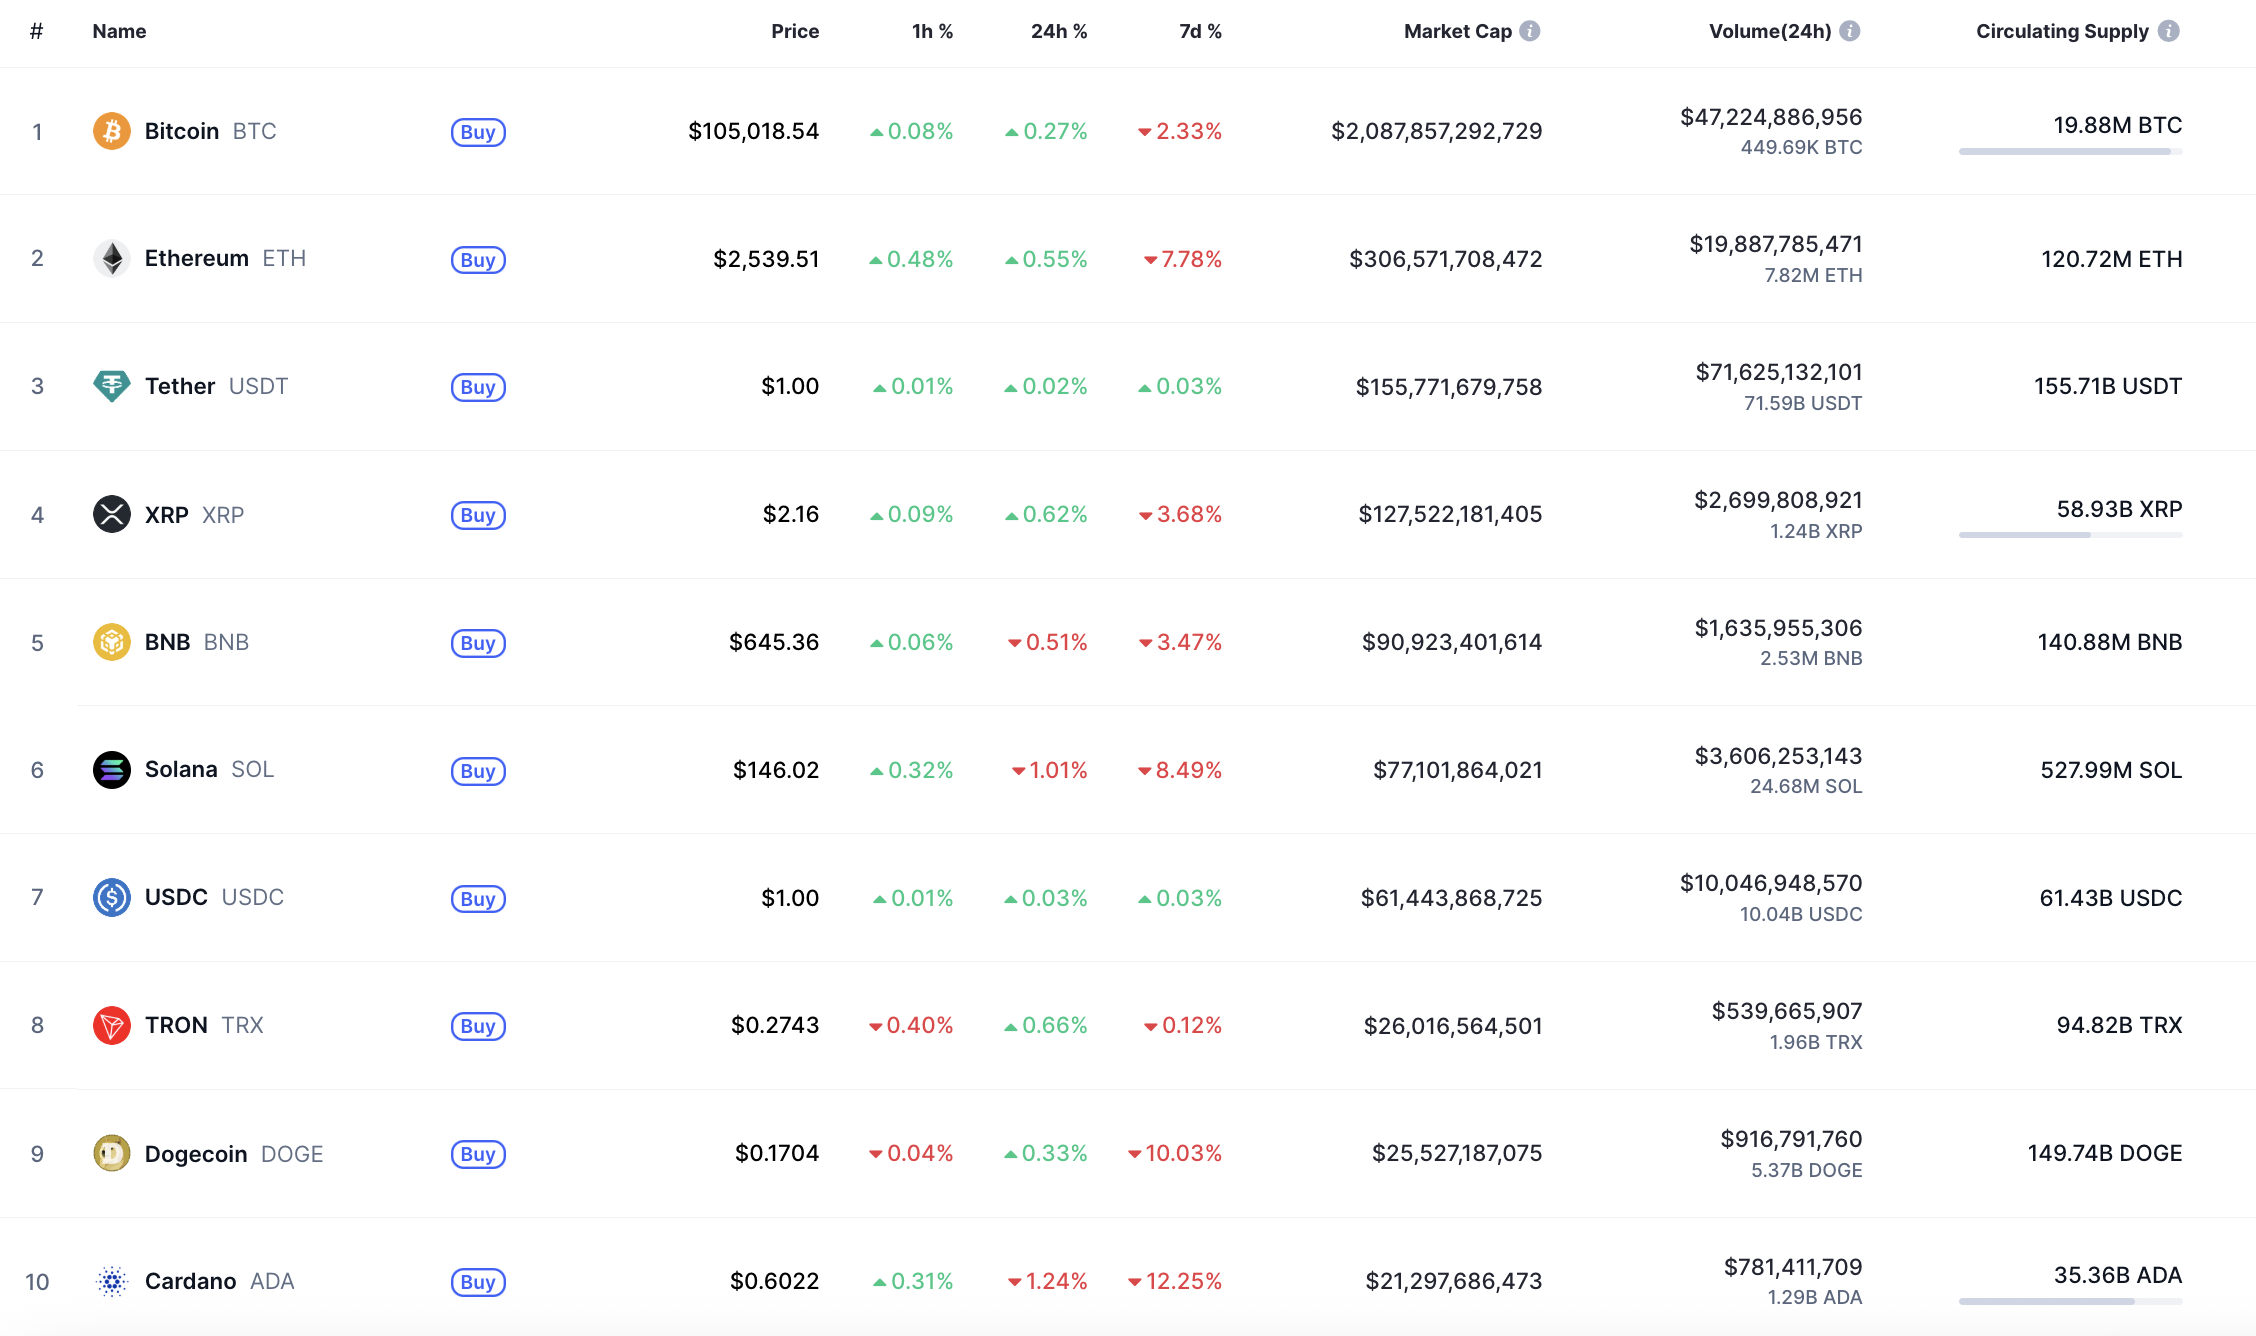Sort by the 24h % column header

1059,31
